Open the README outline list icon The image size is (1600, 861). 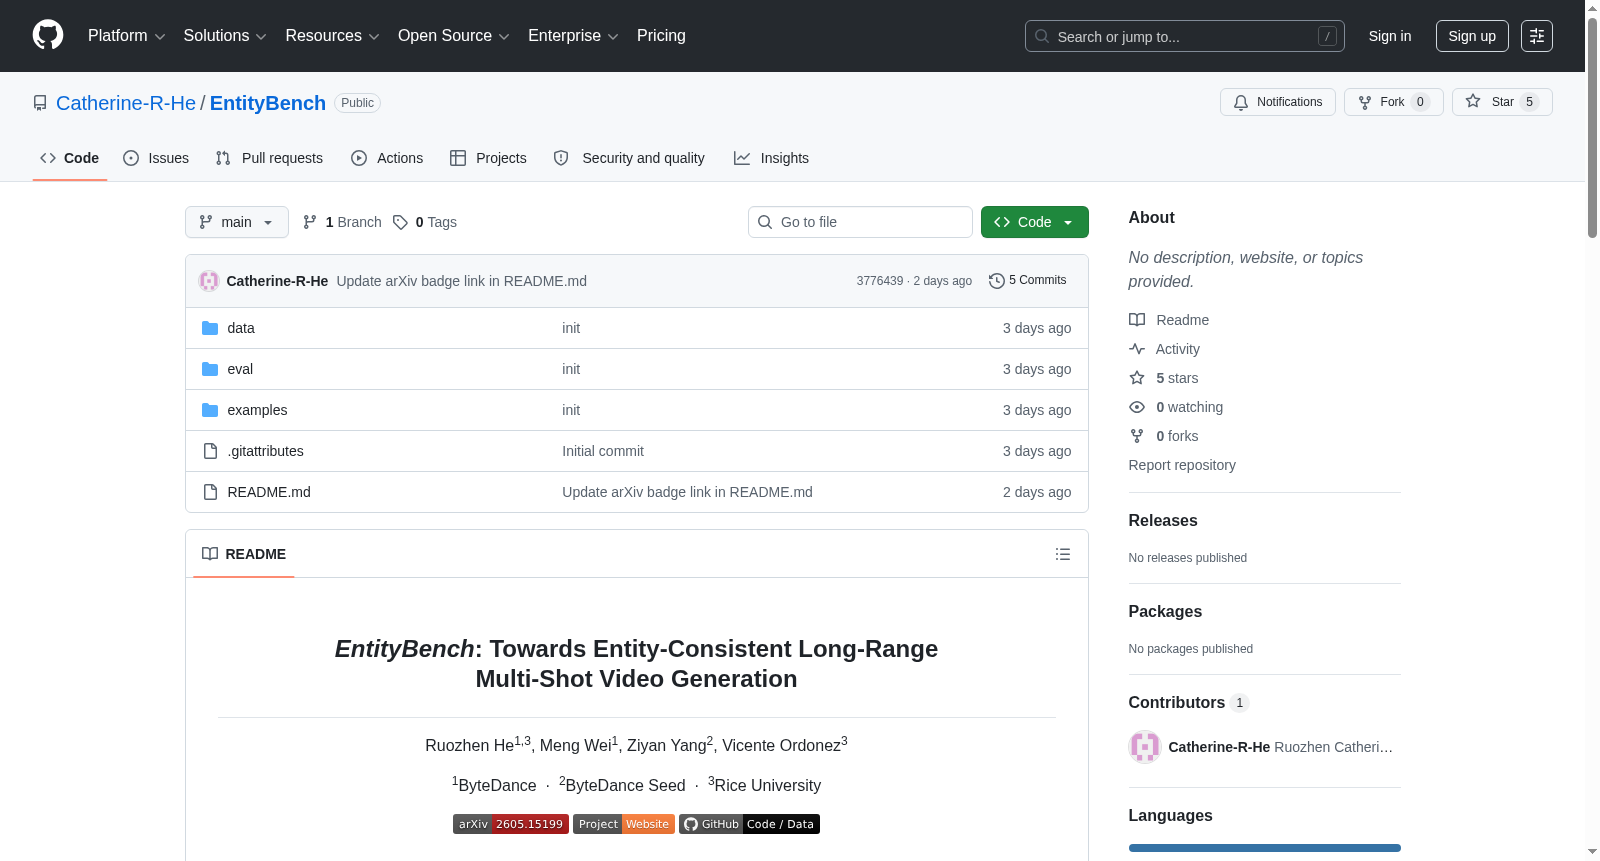coord(1063,554)
